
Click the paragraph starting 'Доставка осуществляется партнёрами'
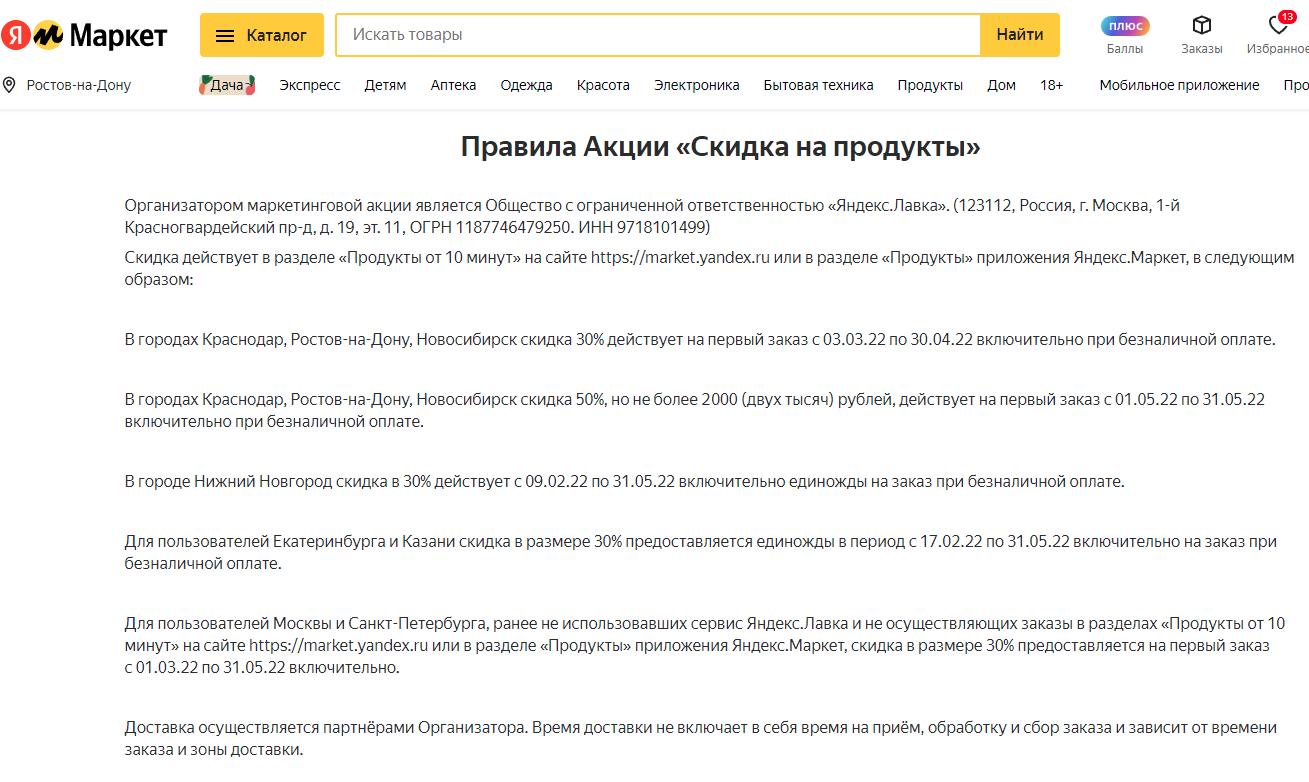[700, 738]
